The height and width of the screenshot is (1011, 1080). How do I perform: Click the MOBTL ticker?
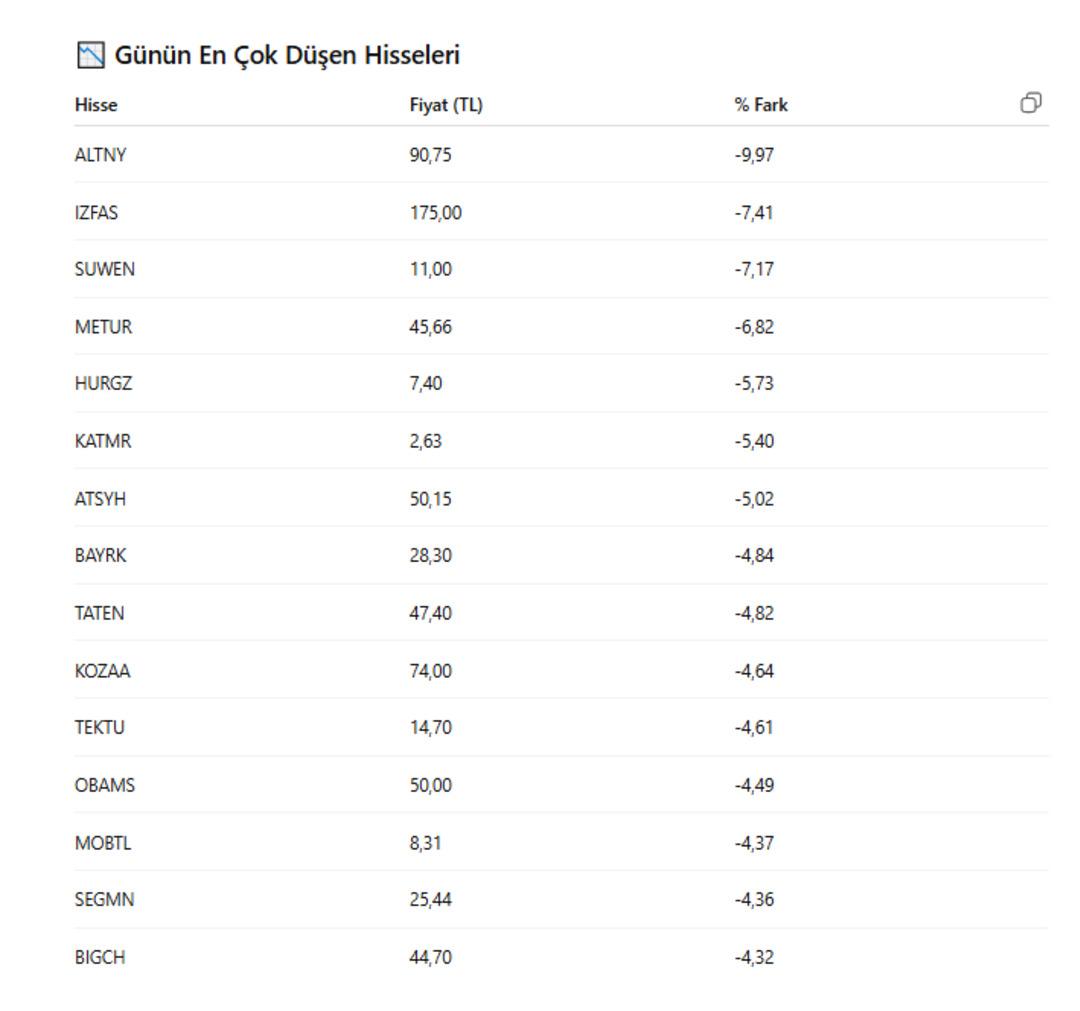[x=103, y=843]
